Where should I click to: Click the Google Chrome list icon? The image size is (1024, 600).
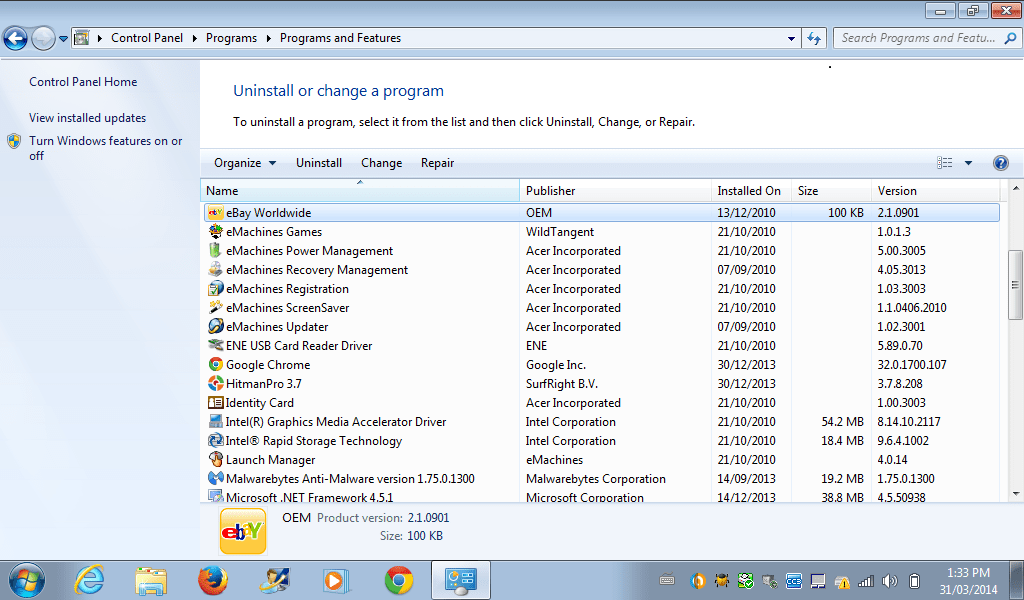tap(216, 364)
